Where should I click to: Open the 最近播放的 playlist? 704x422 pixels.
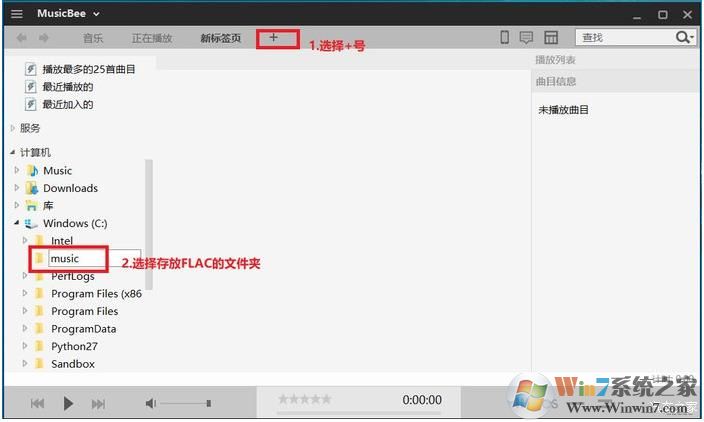click(x=68, y=87)
